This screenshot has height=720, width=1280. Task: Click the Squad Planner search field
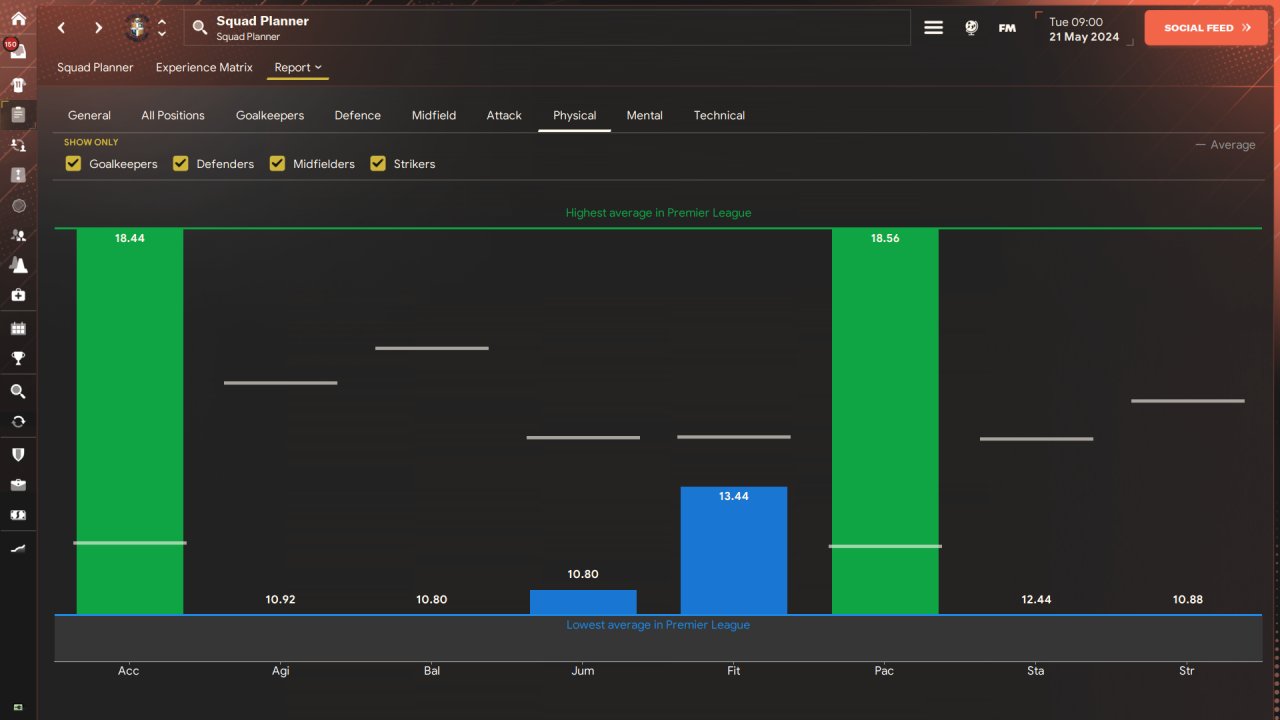pyautogui.click(x=547, y=28)
